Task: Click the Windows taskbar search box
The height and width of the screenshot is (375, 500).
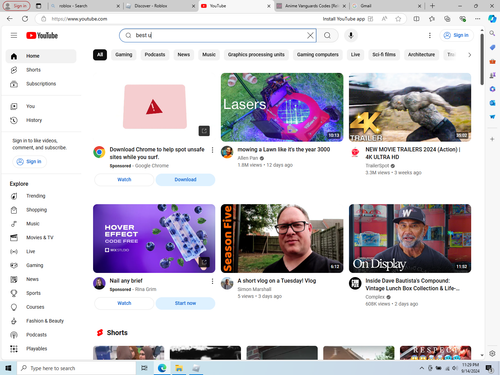Action: 77,368
